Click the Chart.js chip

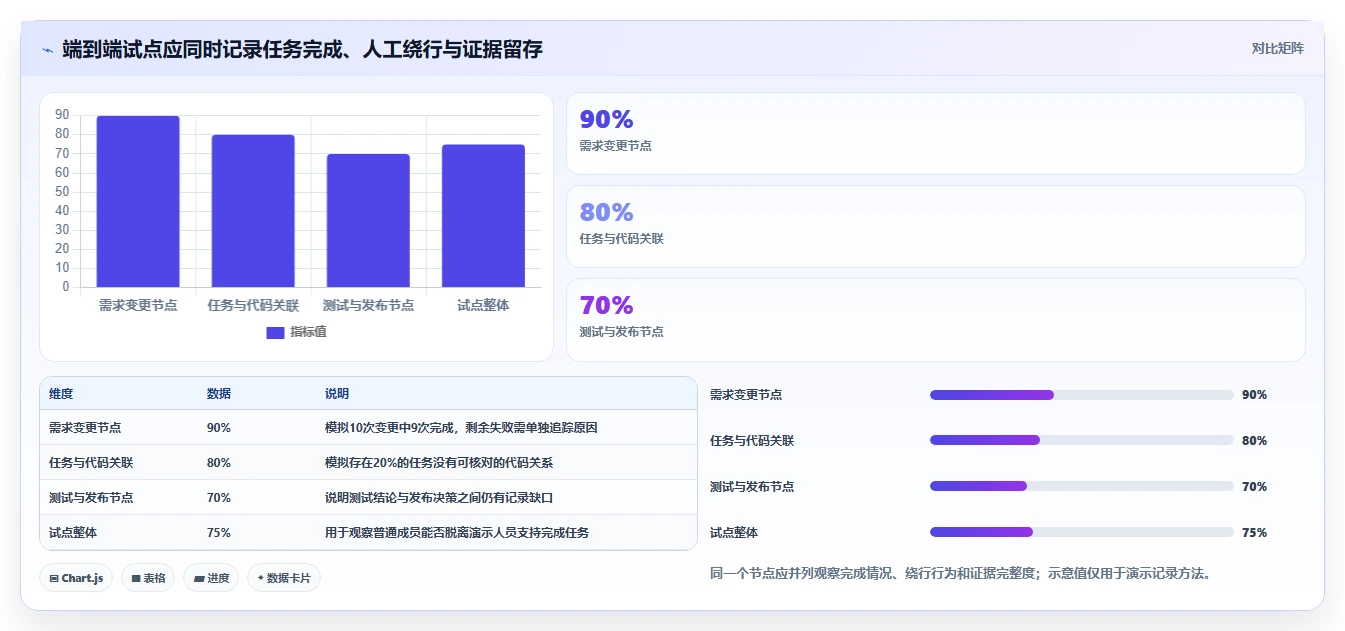point(76,578)
